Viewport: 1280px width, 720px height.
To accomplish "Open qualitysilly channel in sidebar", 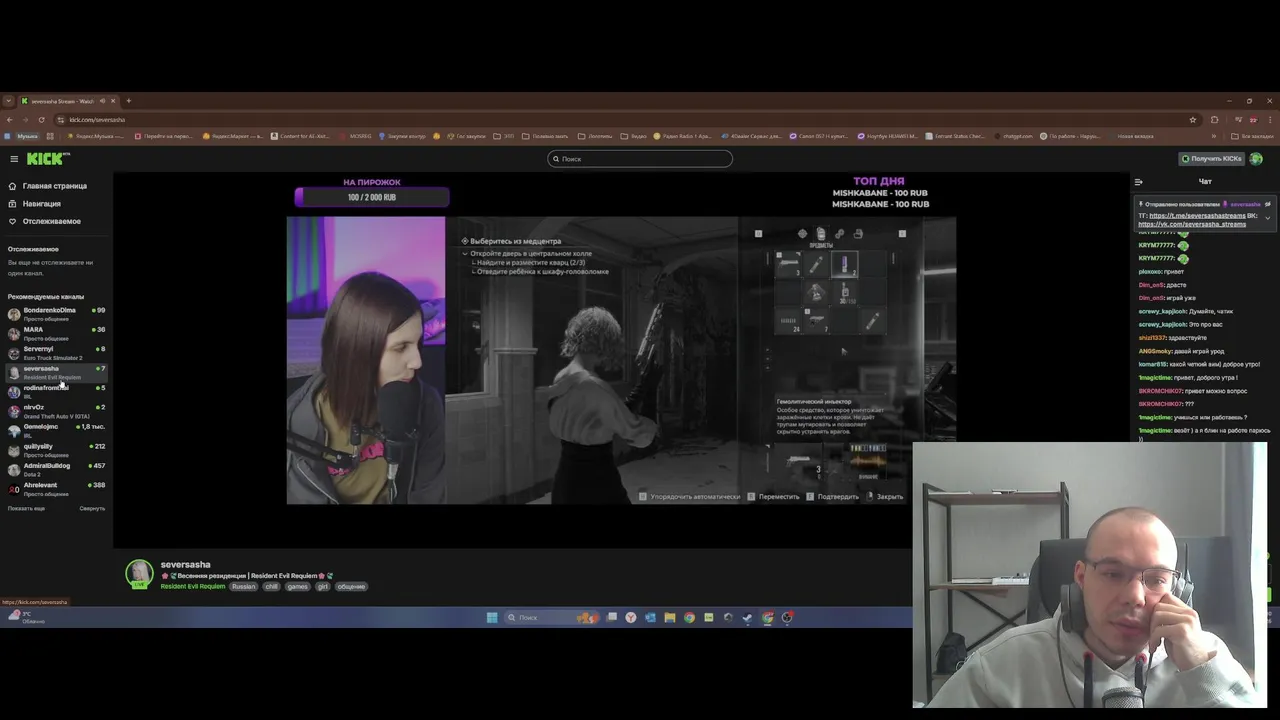I will (56, 450).
